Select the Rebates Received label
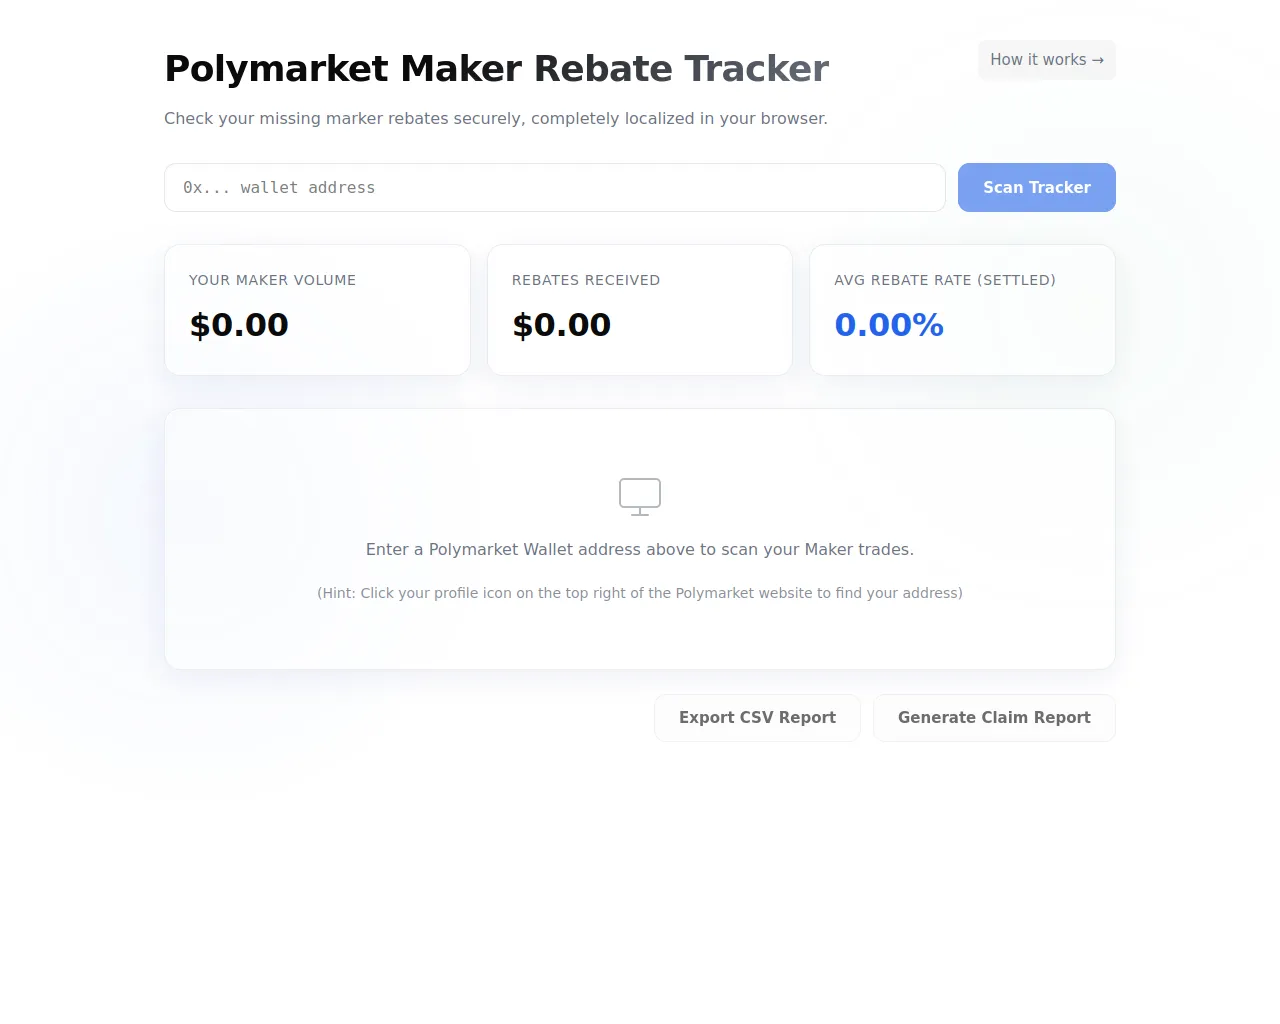This screenshot has width=1280, height=1024. (x=586, y=280)
